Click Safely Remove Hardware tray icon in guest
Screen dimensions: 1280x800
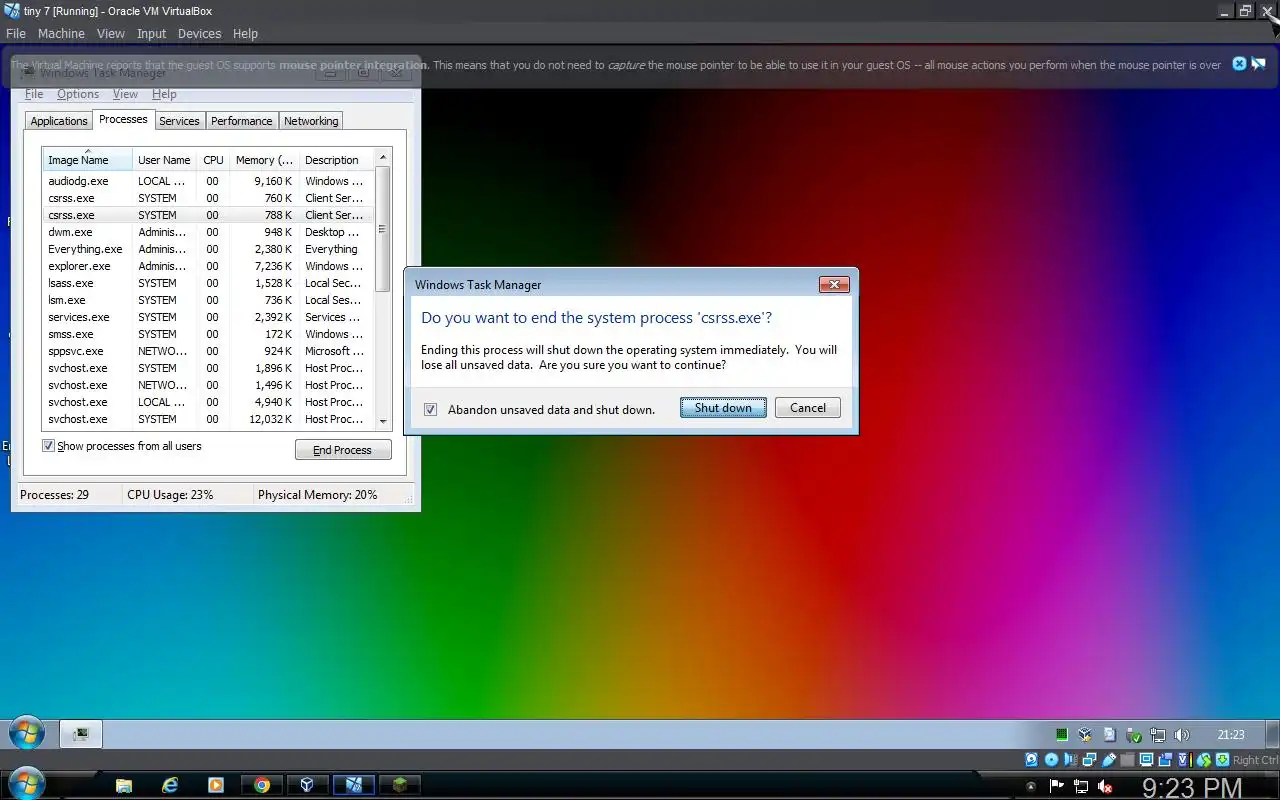click(1134, 735)
